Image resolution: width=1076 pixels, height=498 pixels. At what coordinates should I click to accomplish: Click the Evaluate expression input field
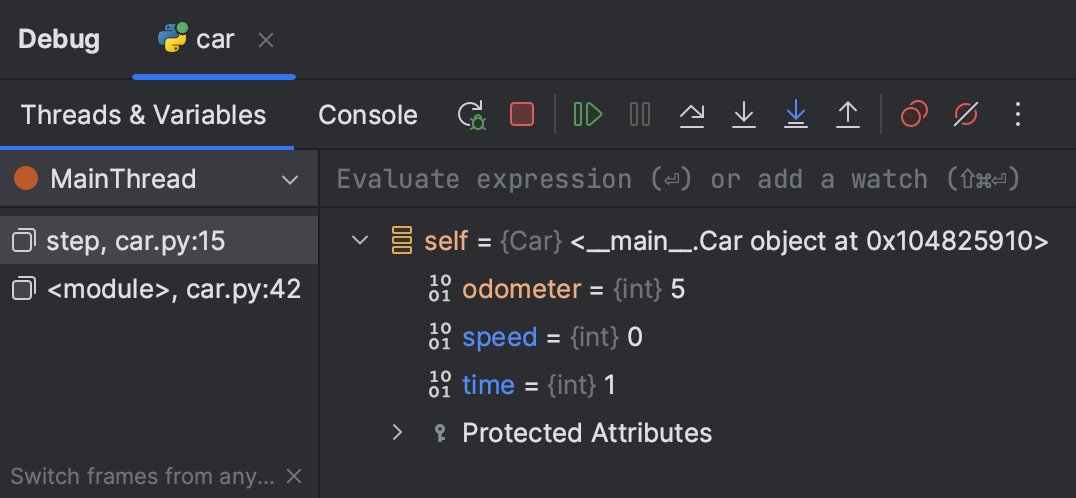(x=680, y=180)
